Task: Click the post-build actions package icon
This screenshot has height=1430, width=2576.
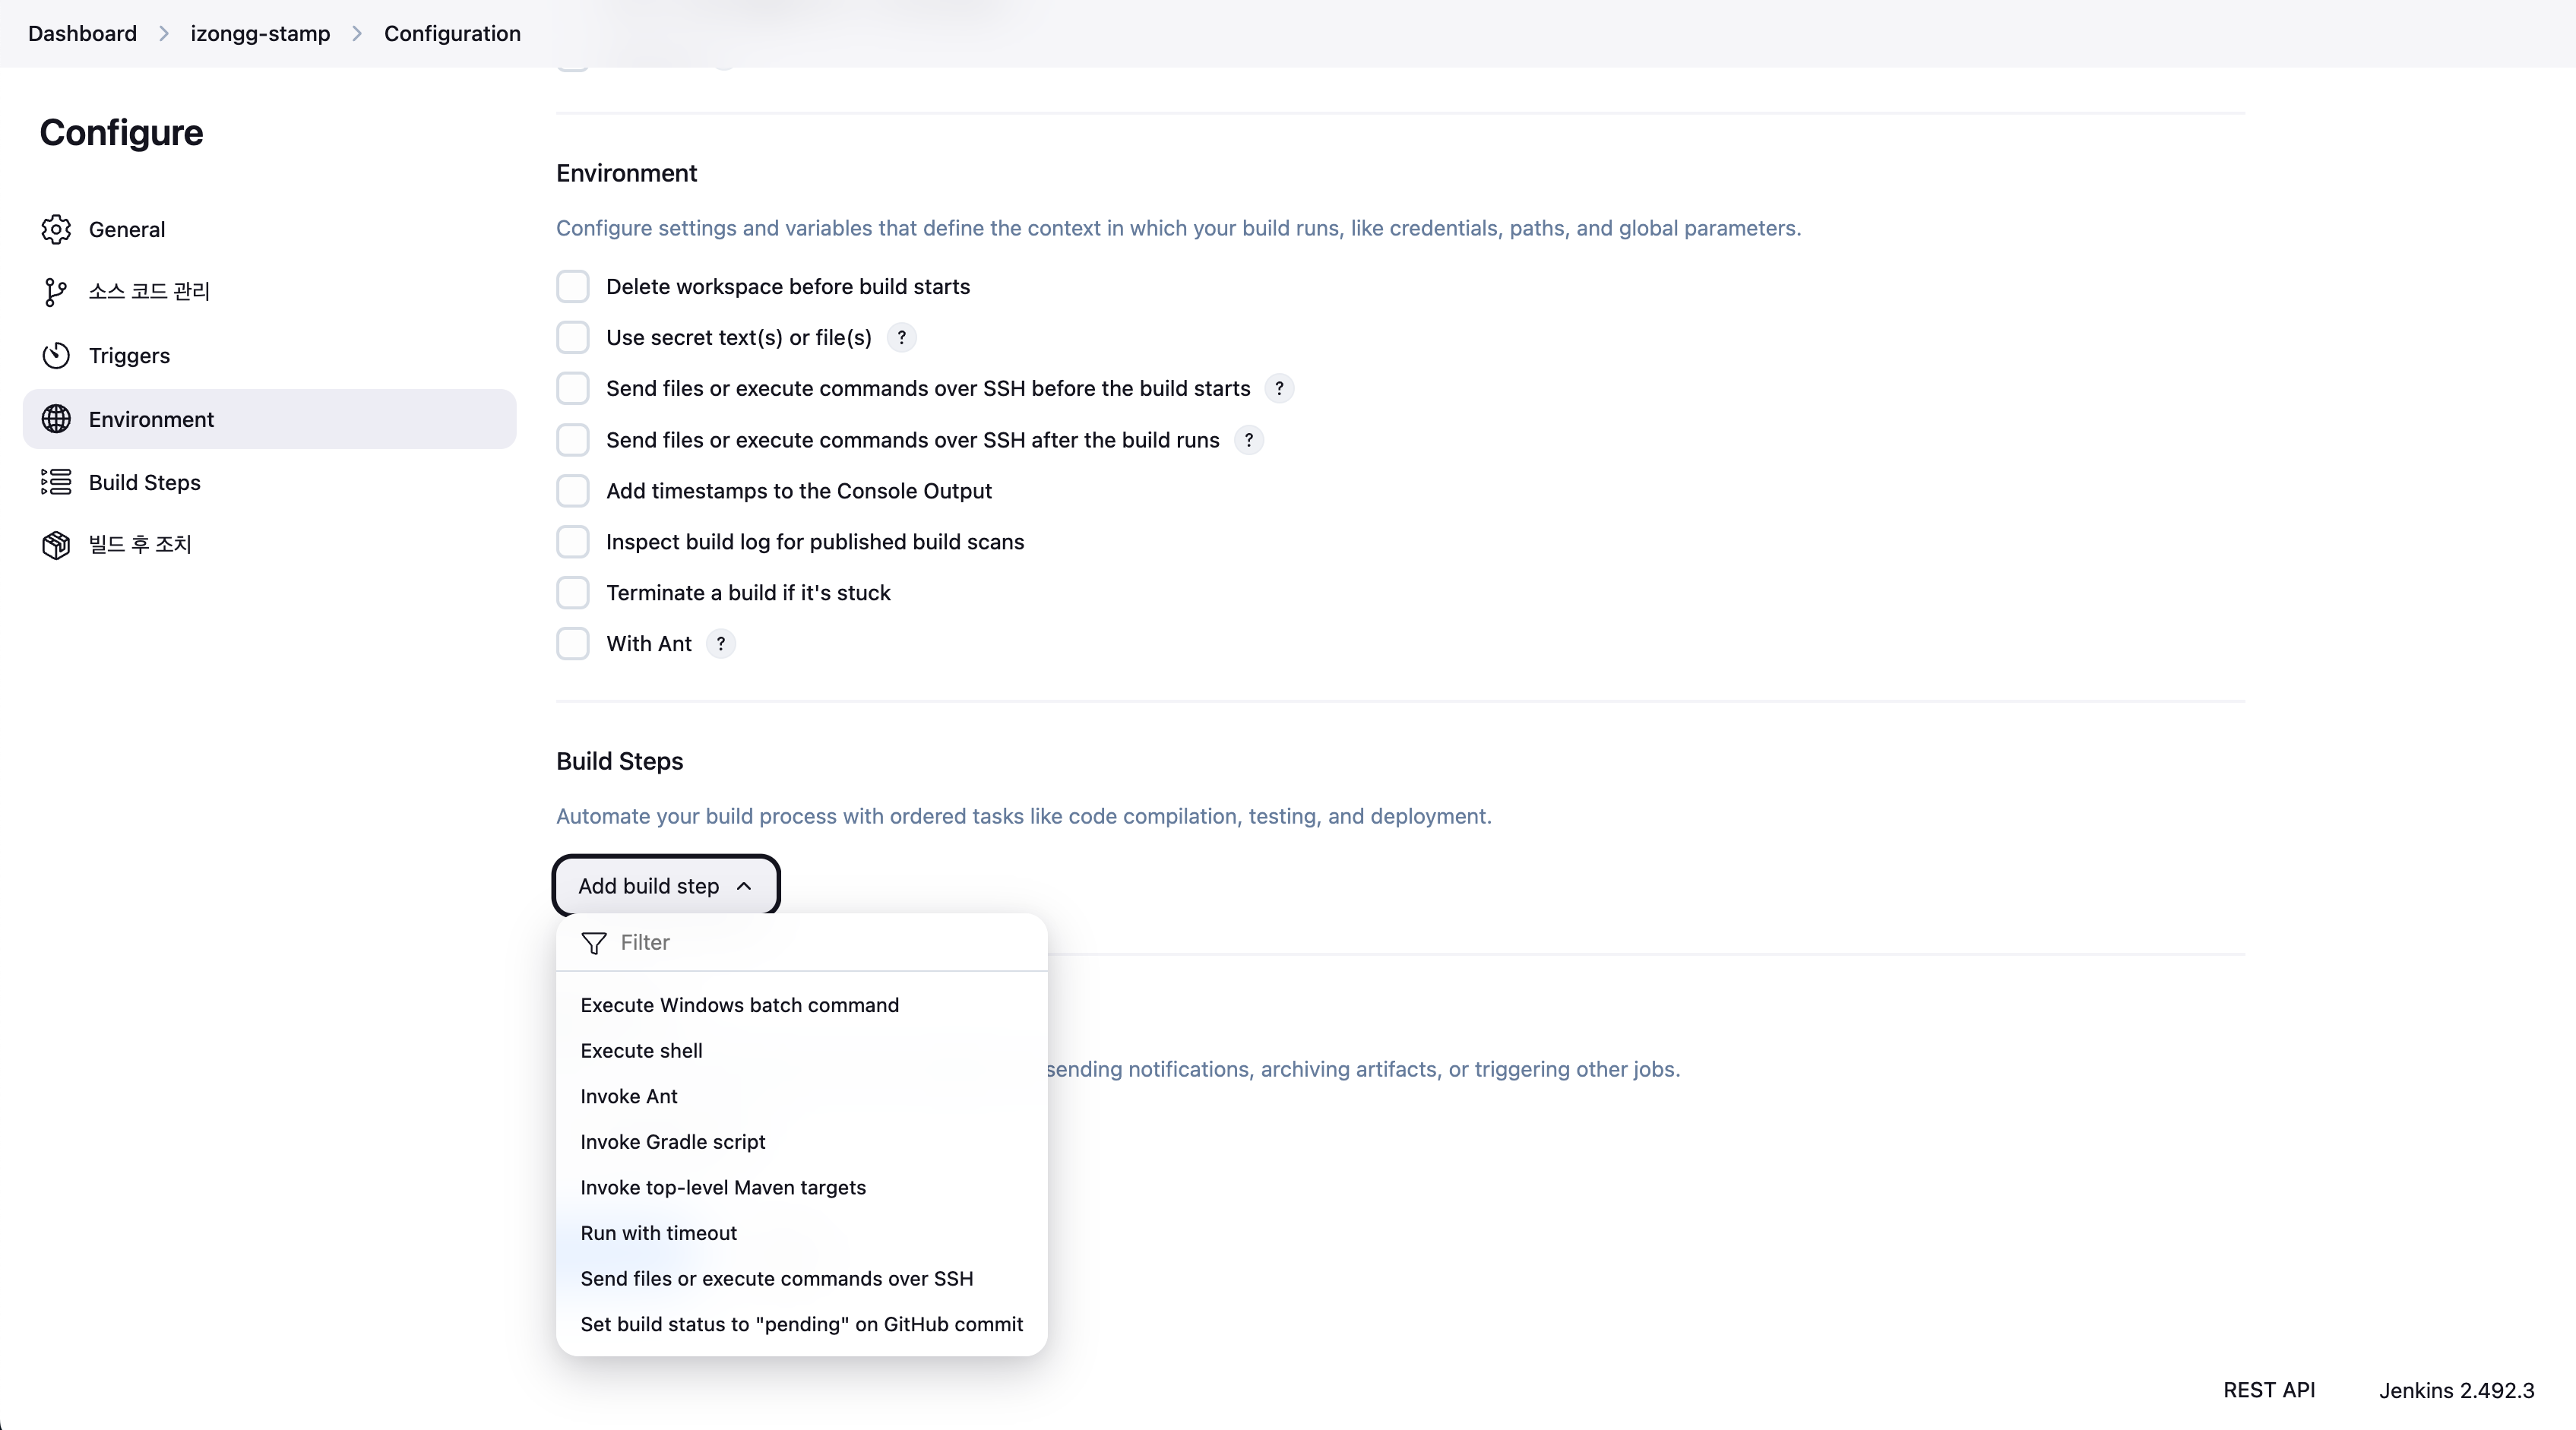Action: (56, 545)
